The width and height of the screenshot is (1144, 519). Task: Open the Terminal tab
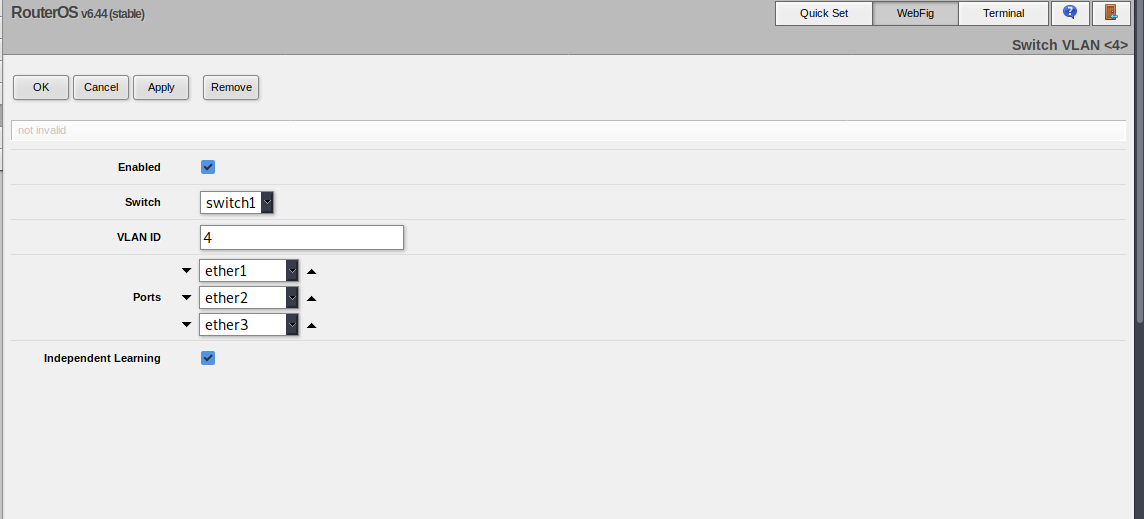[x=1003, y=13]
